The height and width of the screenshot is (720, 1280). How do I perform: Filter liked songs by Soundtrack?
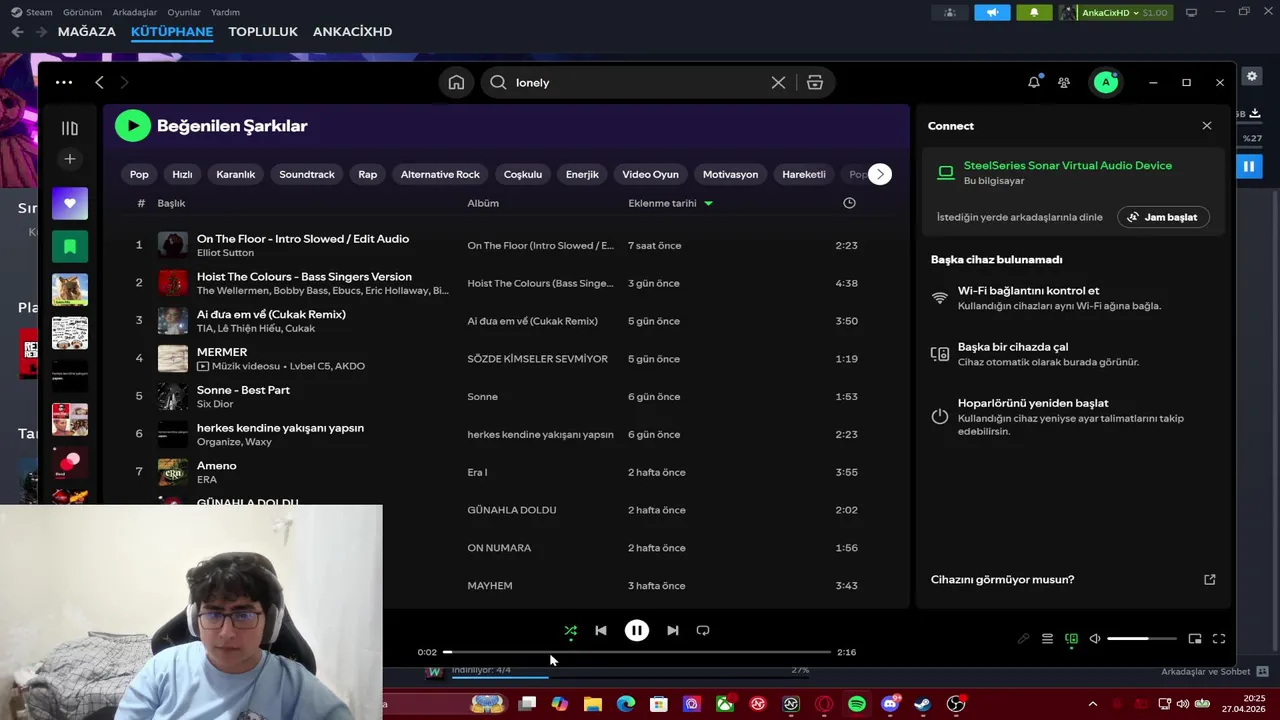pos(307,175)
